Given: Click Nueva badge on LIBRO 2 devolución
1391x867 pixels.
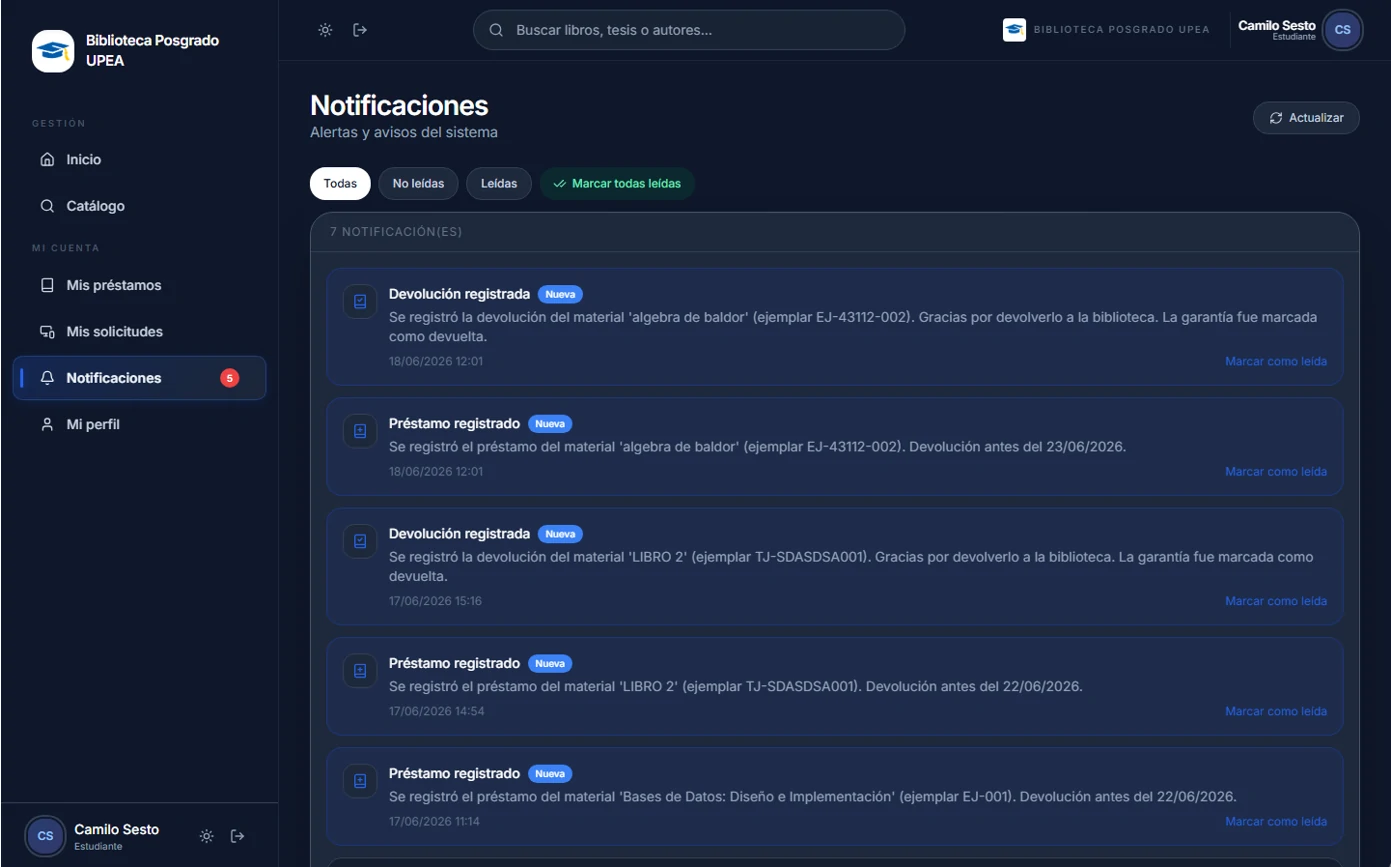Looking at the screenshot, I should click(560, 534).
